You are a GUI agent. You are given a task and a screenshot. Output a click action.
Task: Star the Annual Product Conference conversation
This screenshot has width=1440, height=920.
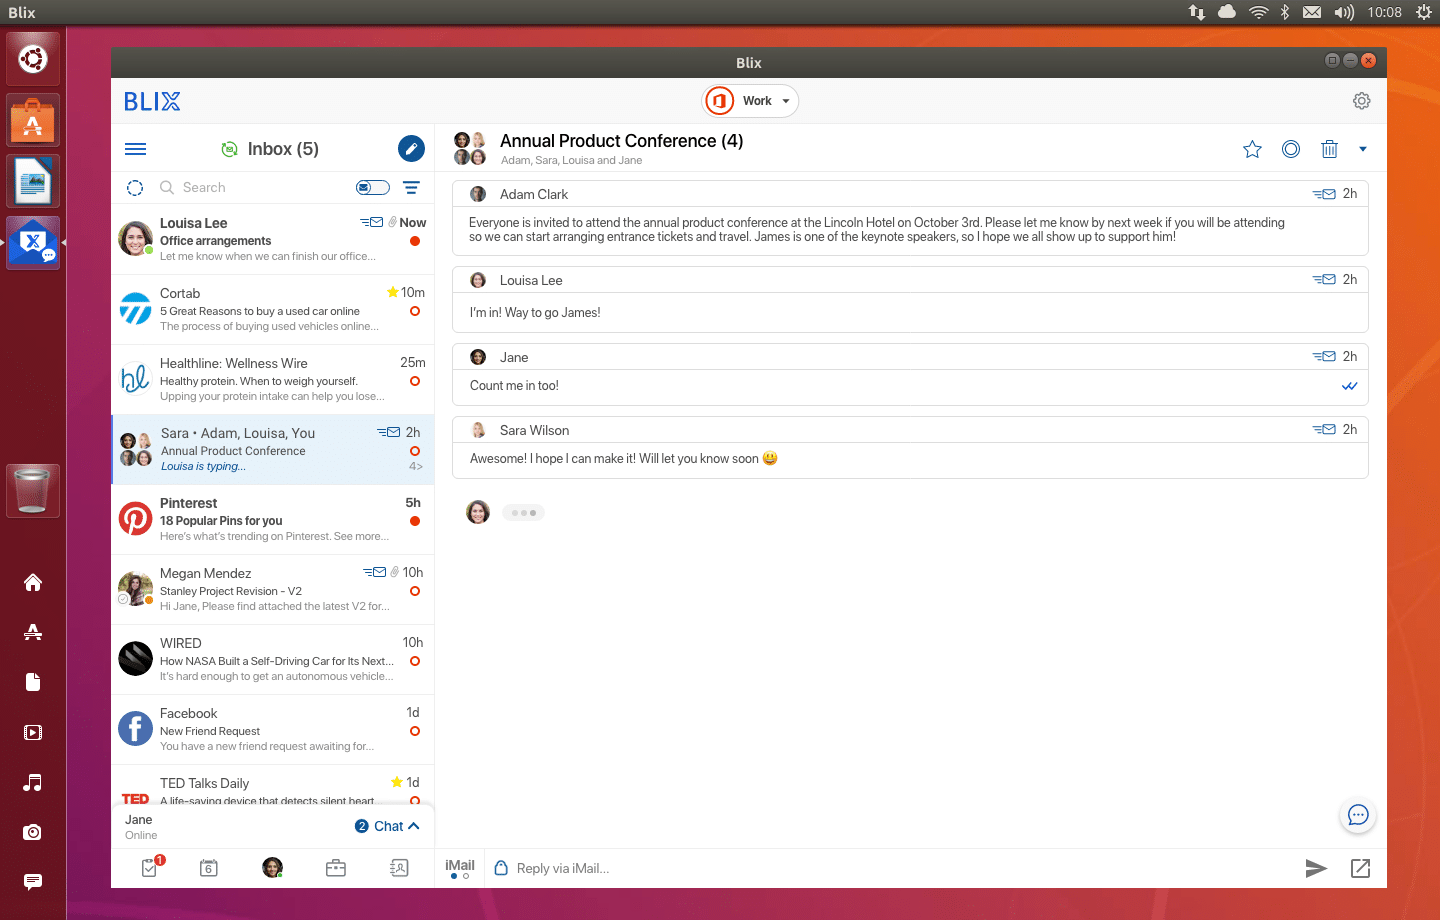tap(1252, 149)
